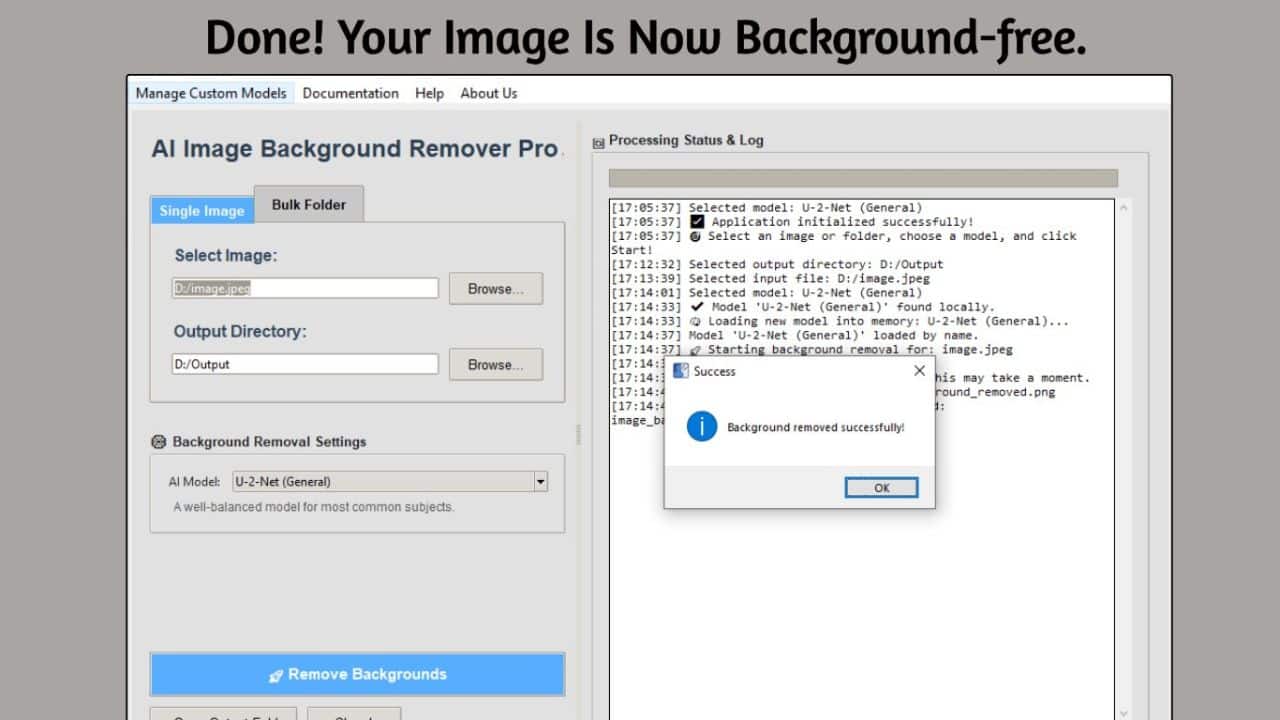Open the Manage Custom Models menu
The image size is (1280, 720).
click(x=211, y=93)
